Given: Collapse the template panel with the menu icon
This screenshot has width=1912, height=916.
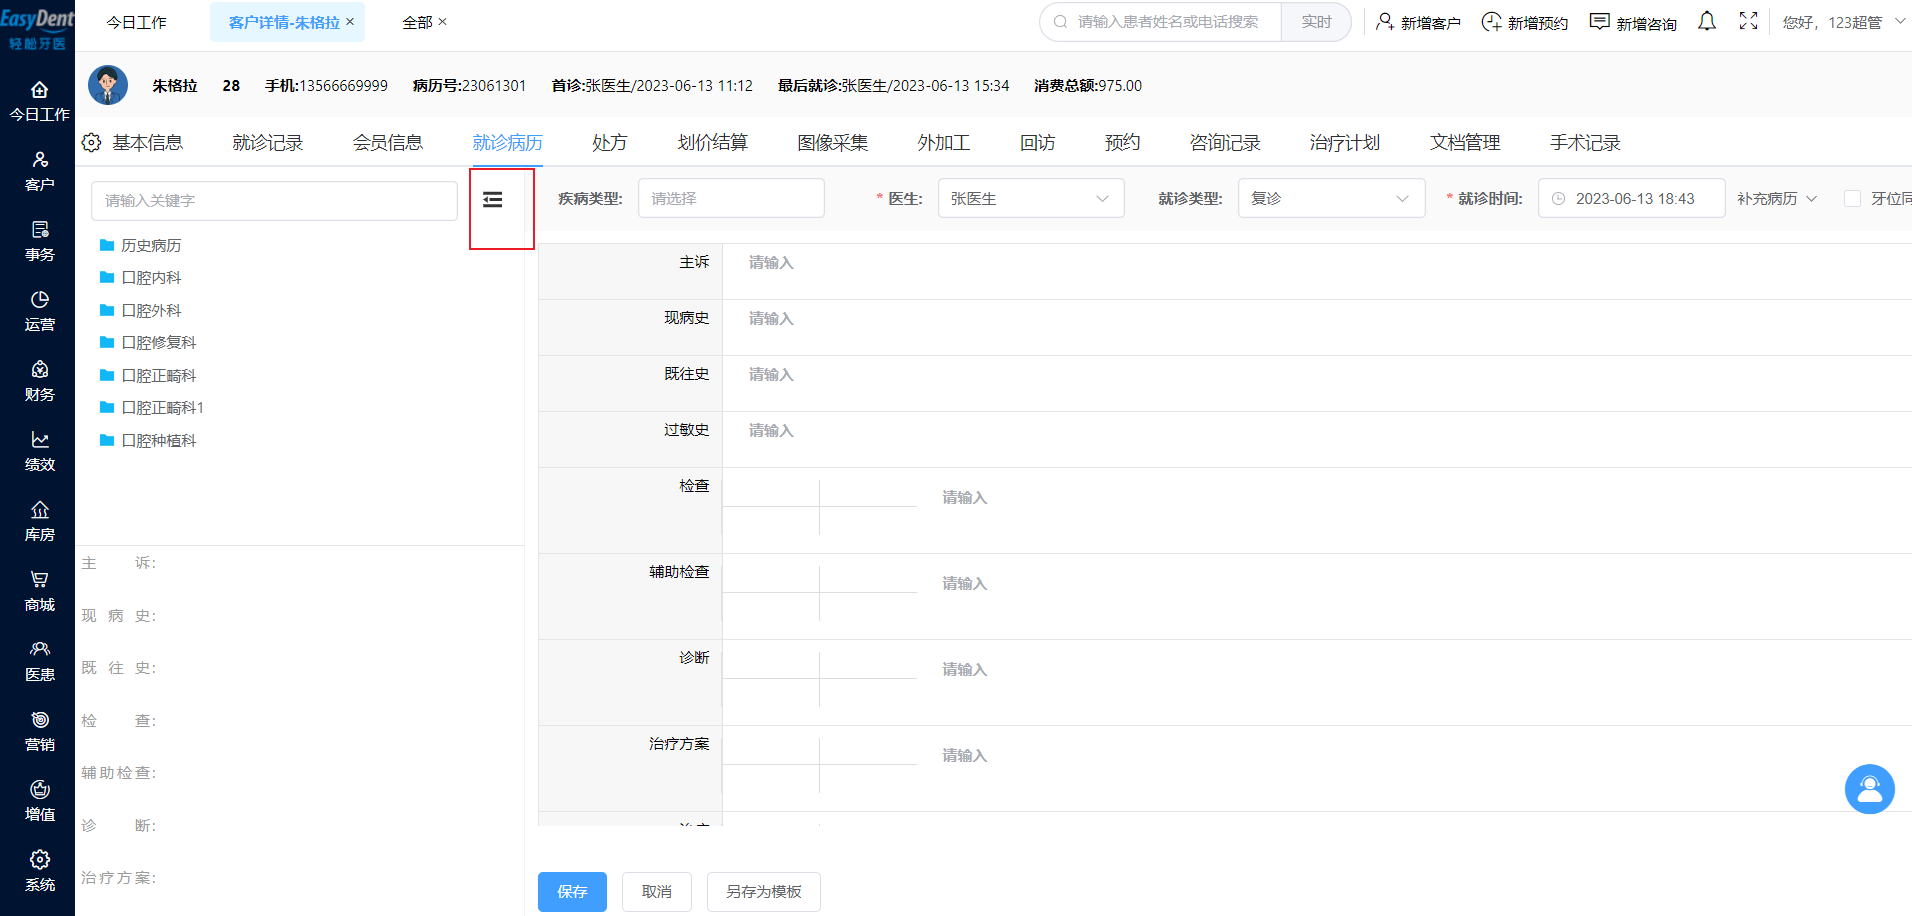Looking at the screenshot, I should pyautogui.click(x=492, y=200).
